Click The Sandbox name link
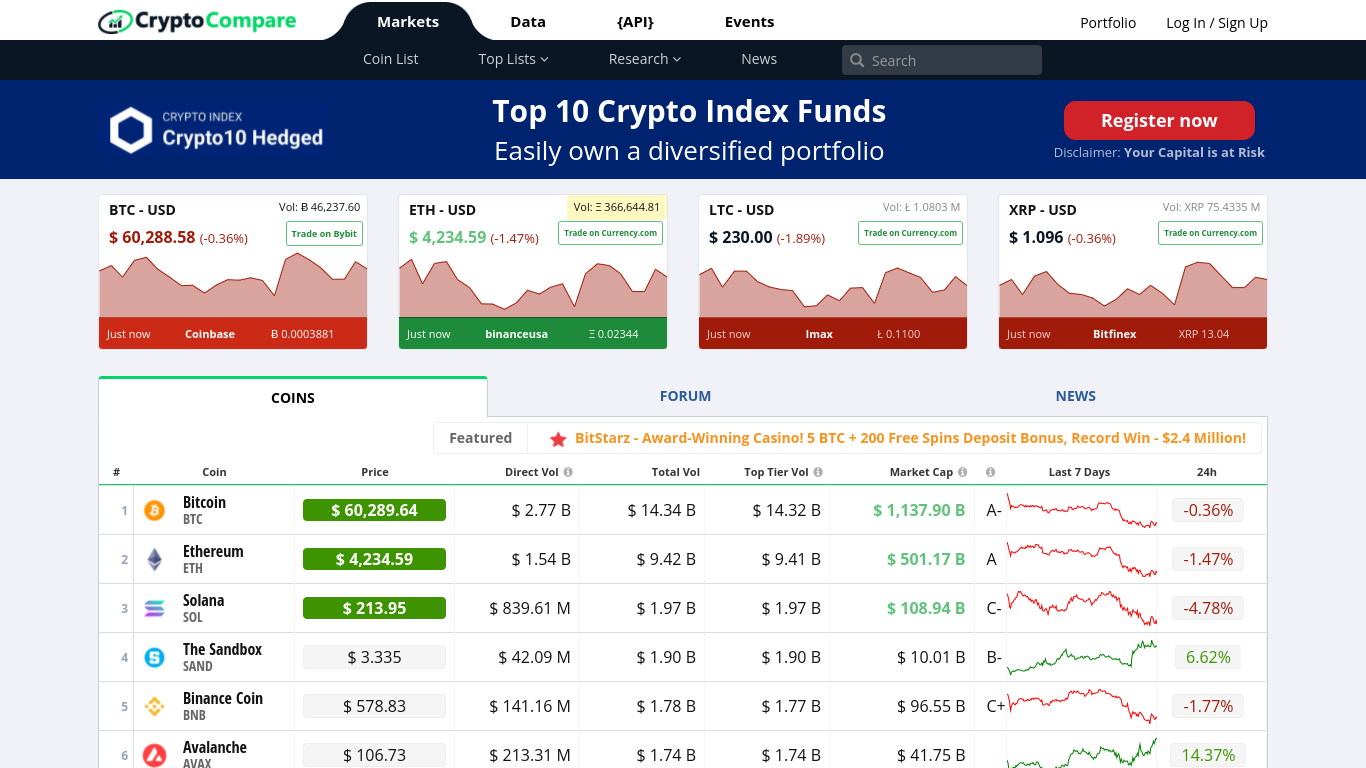The height and width of the screenshot is (768, 1366). point(222,649)
